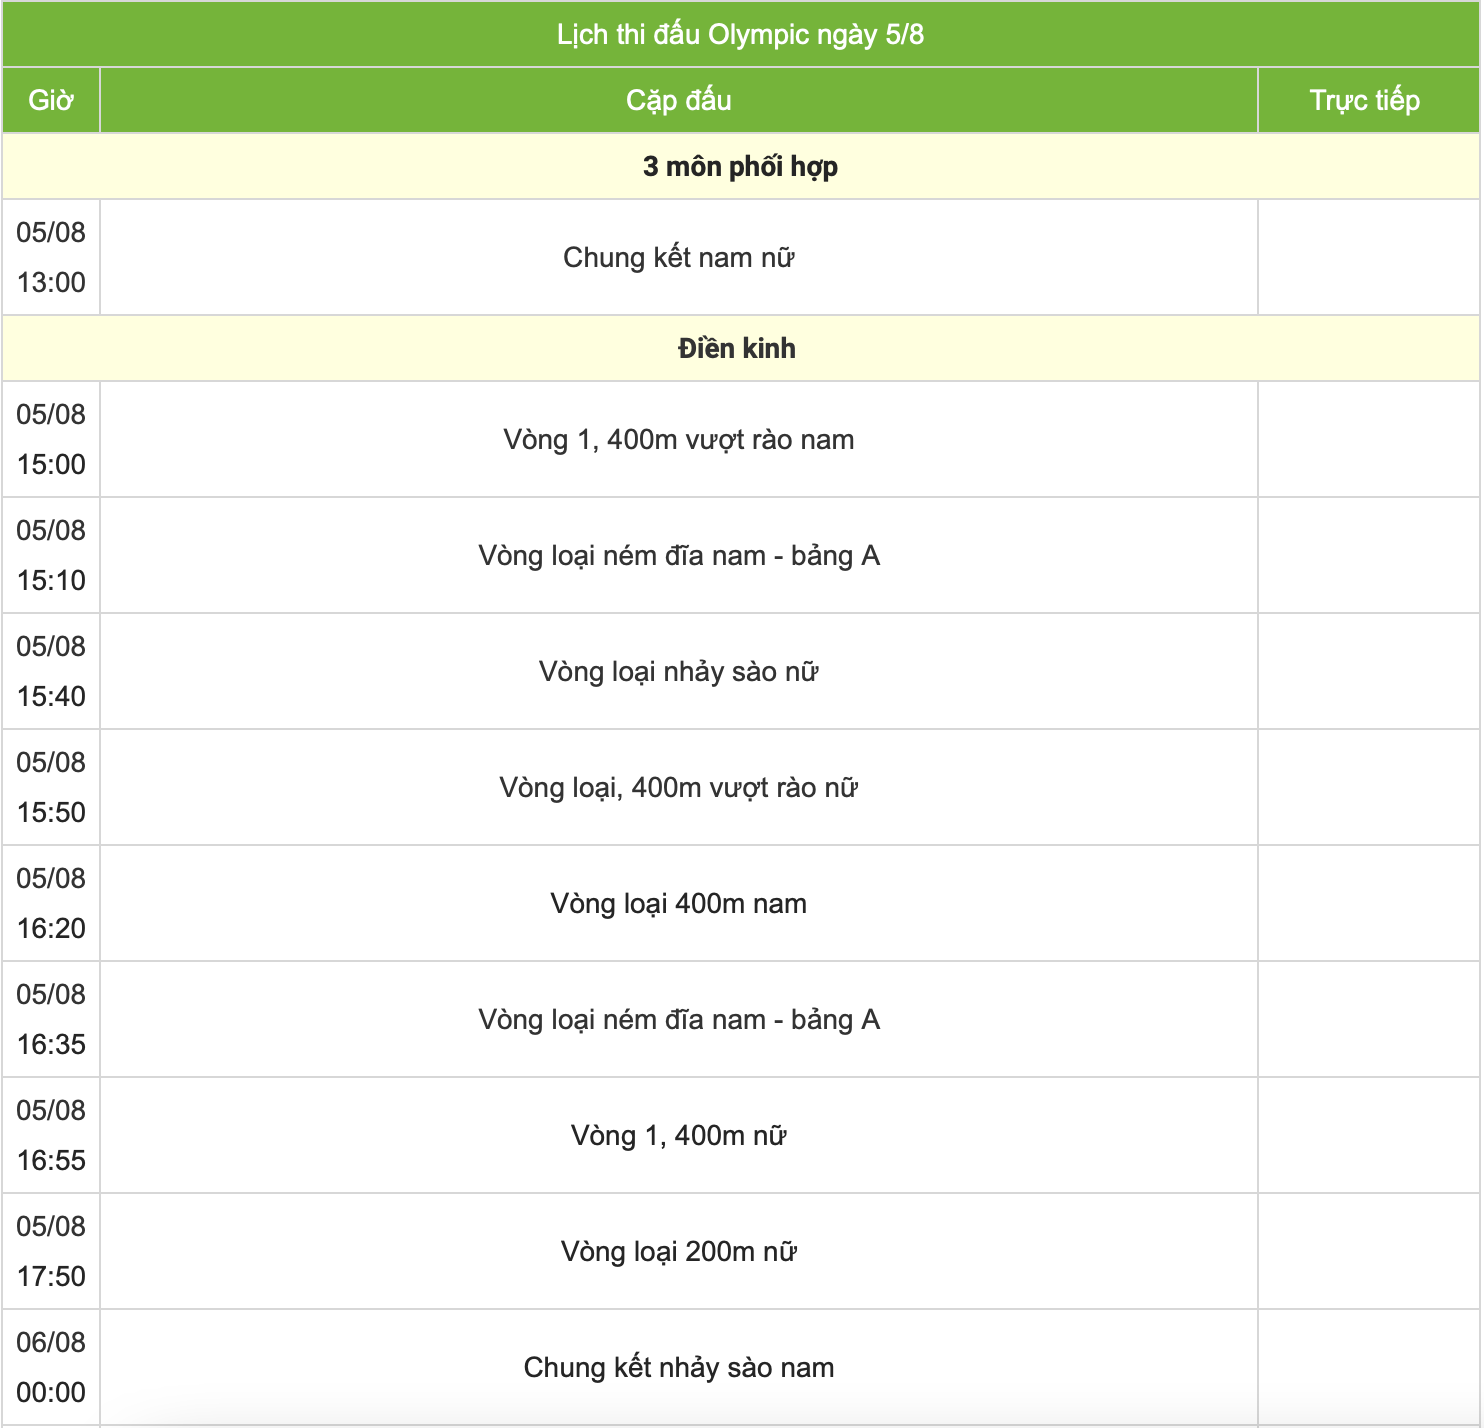Image resolution: width=1484 pixels, height=1428 pixels.
Task: Click the 'Trực tiếp' column header
Action: pyautogui.click(x=1368, y=100)
